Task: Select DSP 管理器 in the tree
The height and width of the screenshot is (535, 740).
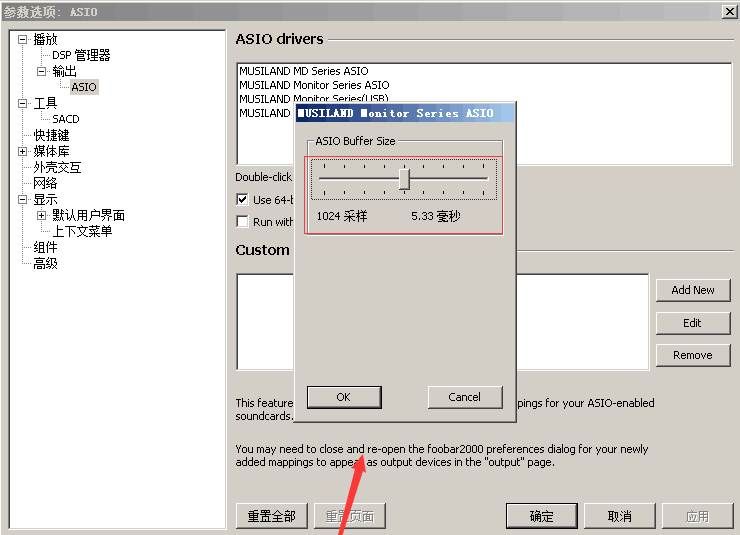Action: pos(81,55)
